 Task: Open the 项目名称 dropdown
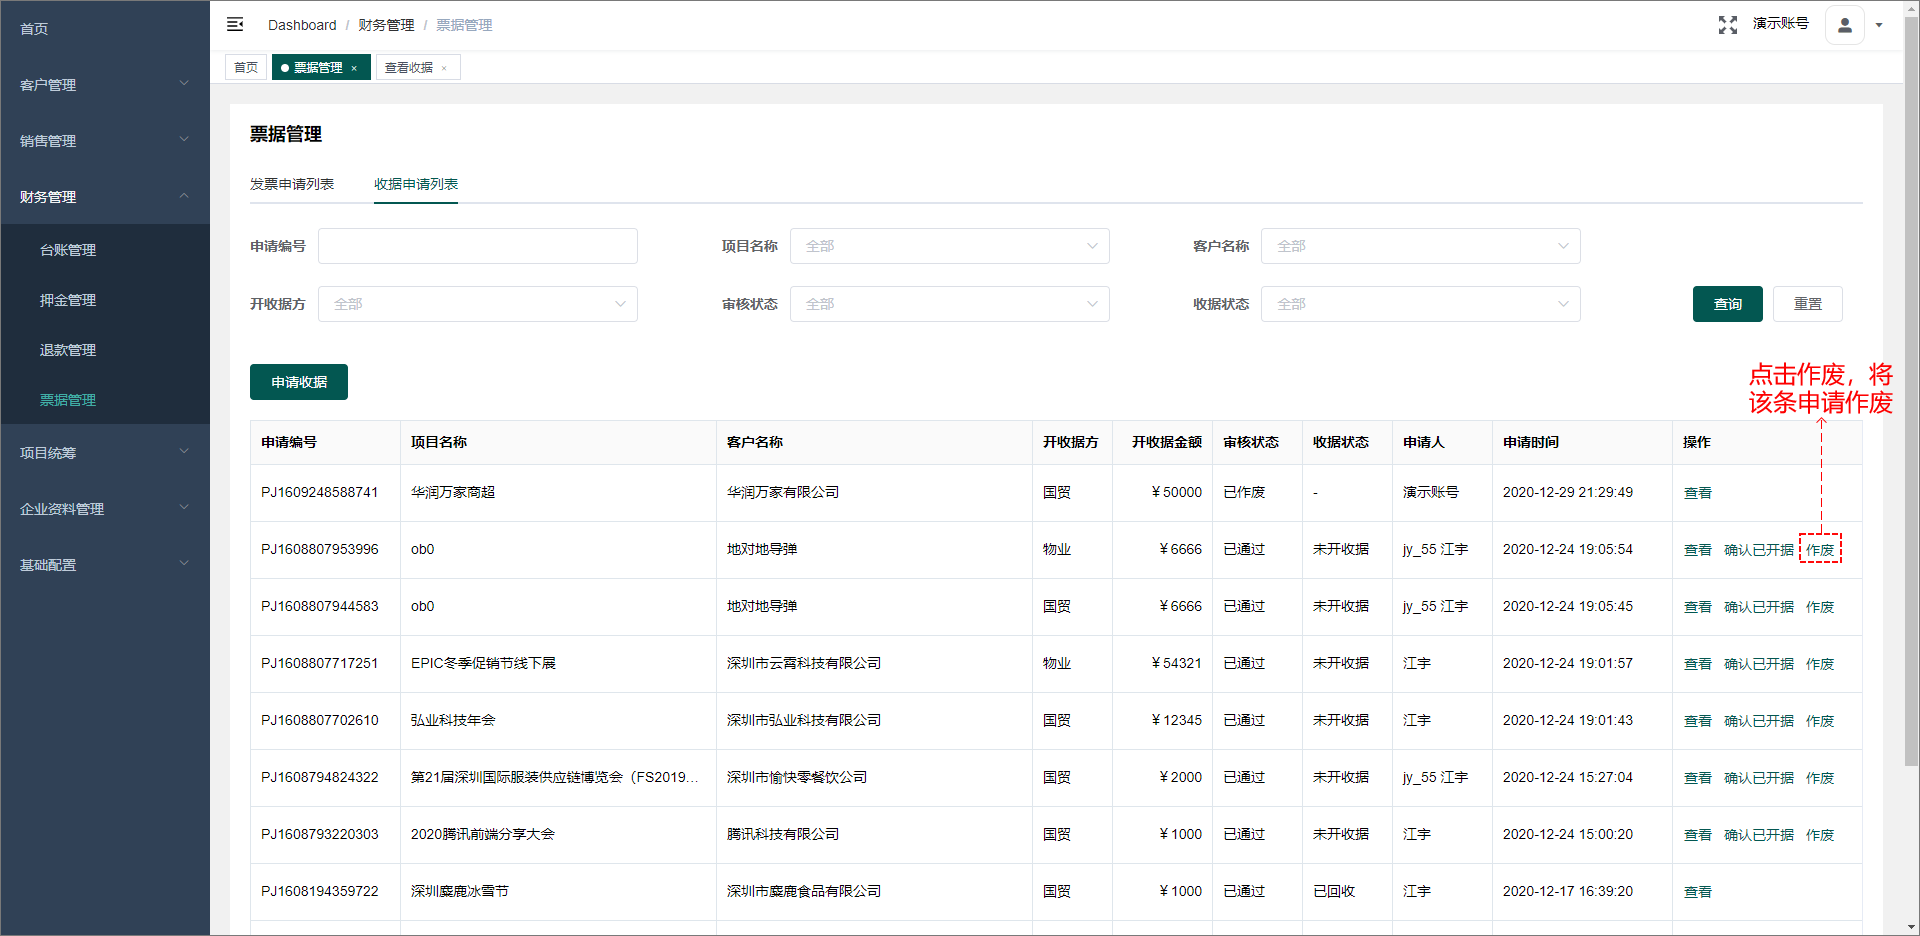[x=950, y=246]
